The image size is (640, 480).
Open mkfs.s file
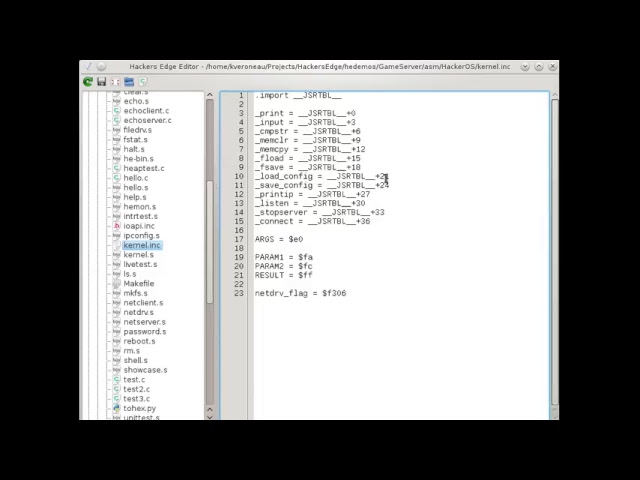pyautogui.click(x=136, y=293)
